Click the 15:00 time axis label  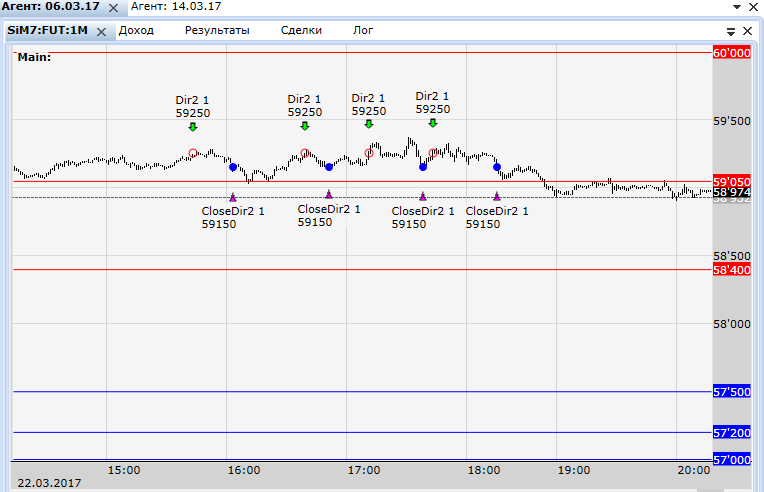pyautogui.click(x=124, y=470)
